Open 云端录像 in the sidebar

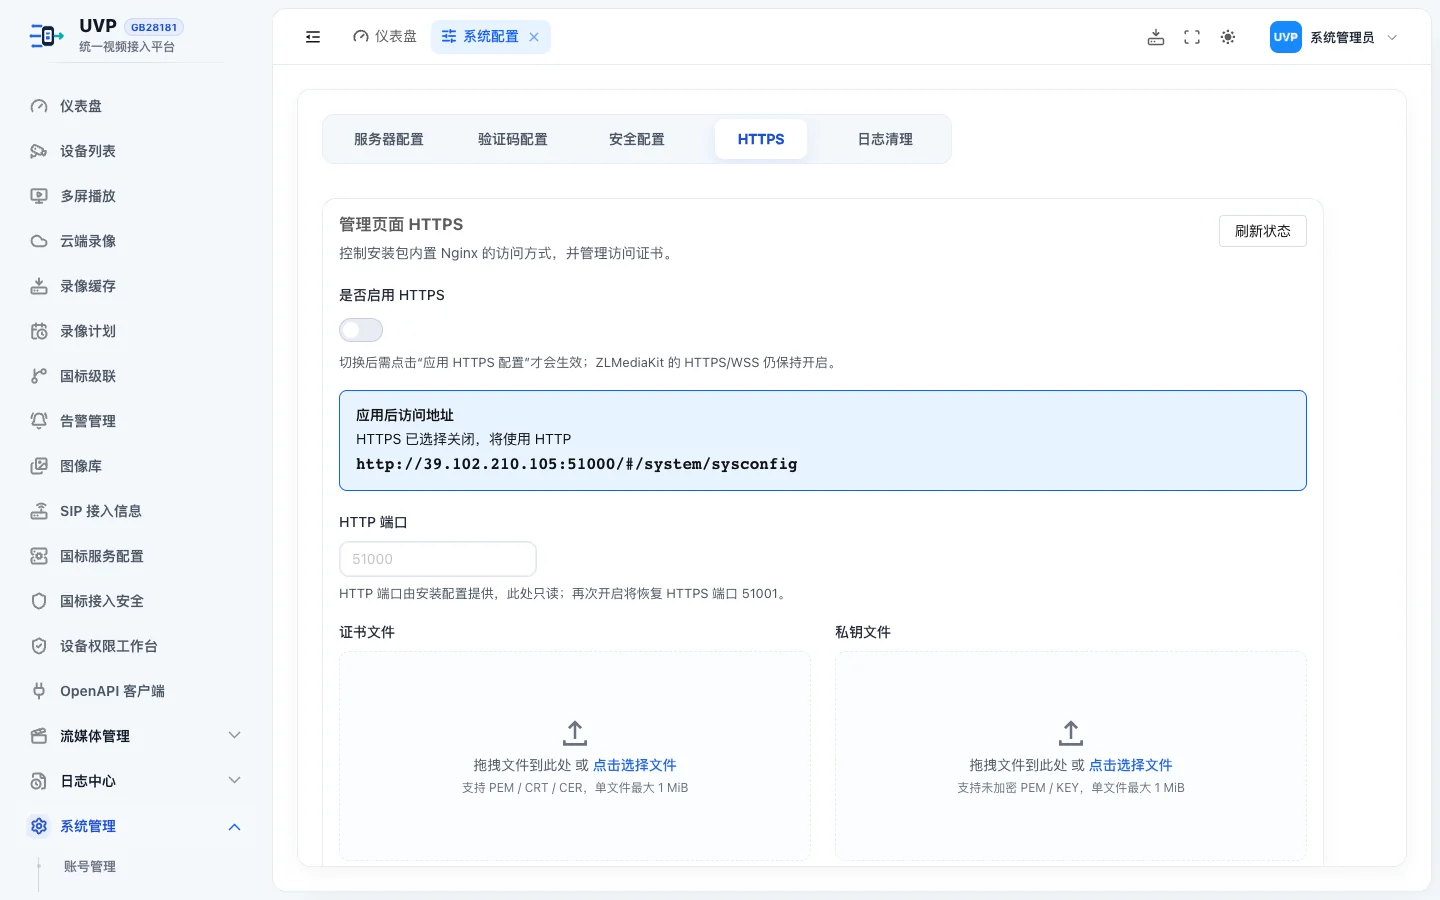(136, 241)
